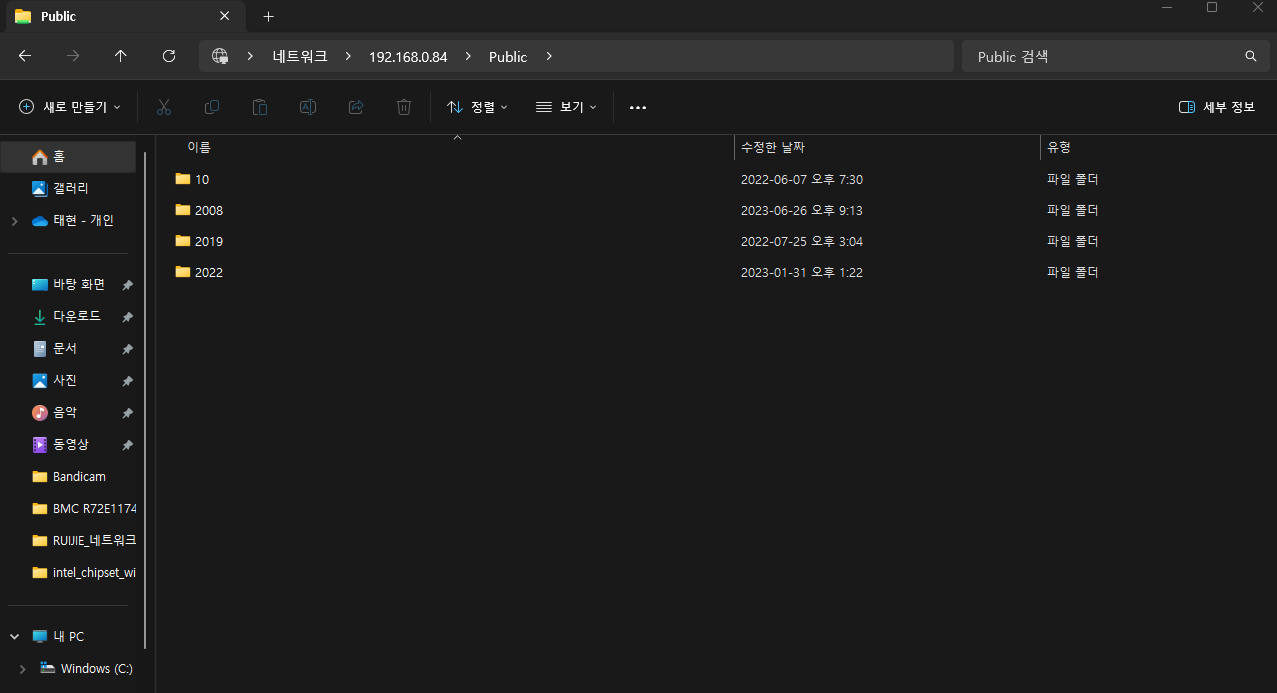The width and height of the screenshot is (1277, 693).
Task: Cut the selected item using scissors icon
Action: [164, 107]
